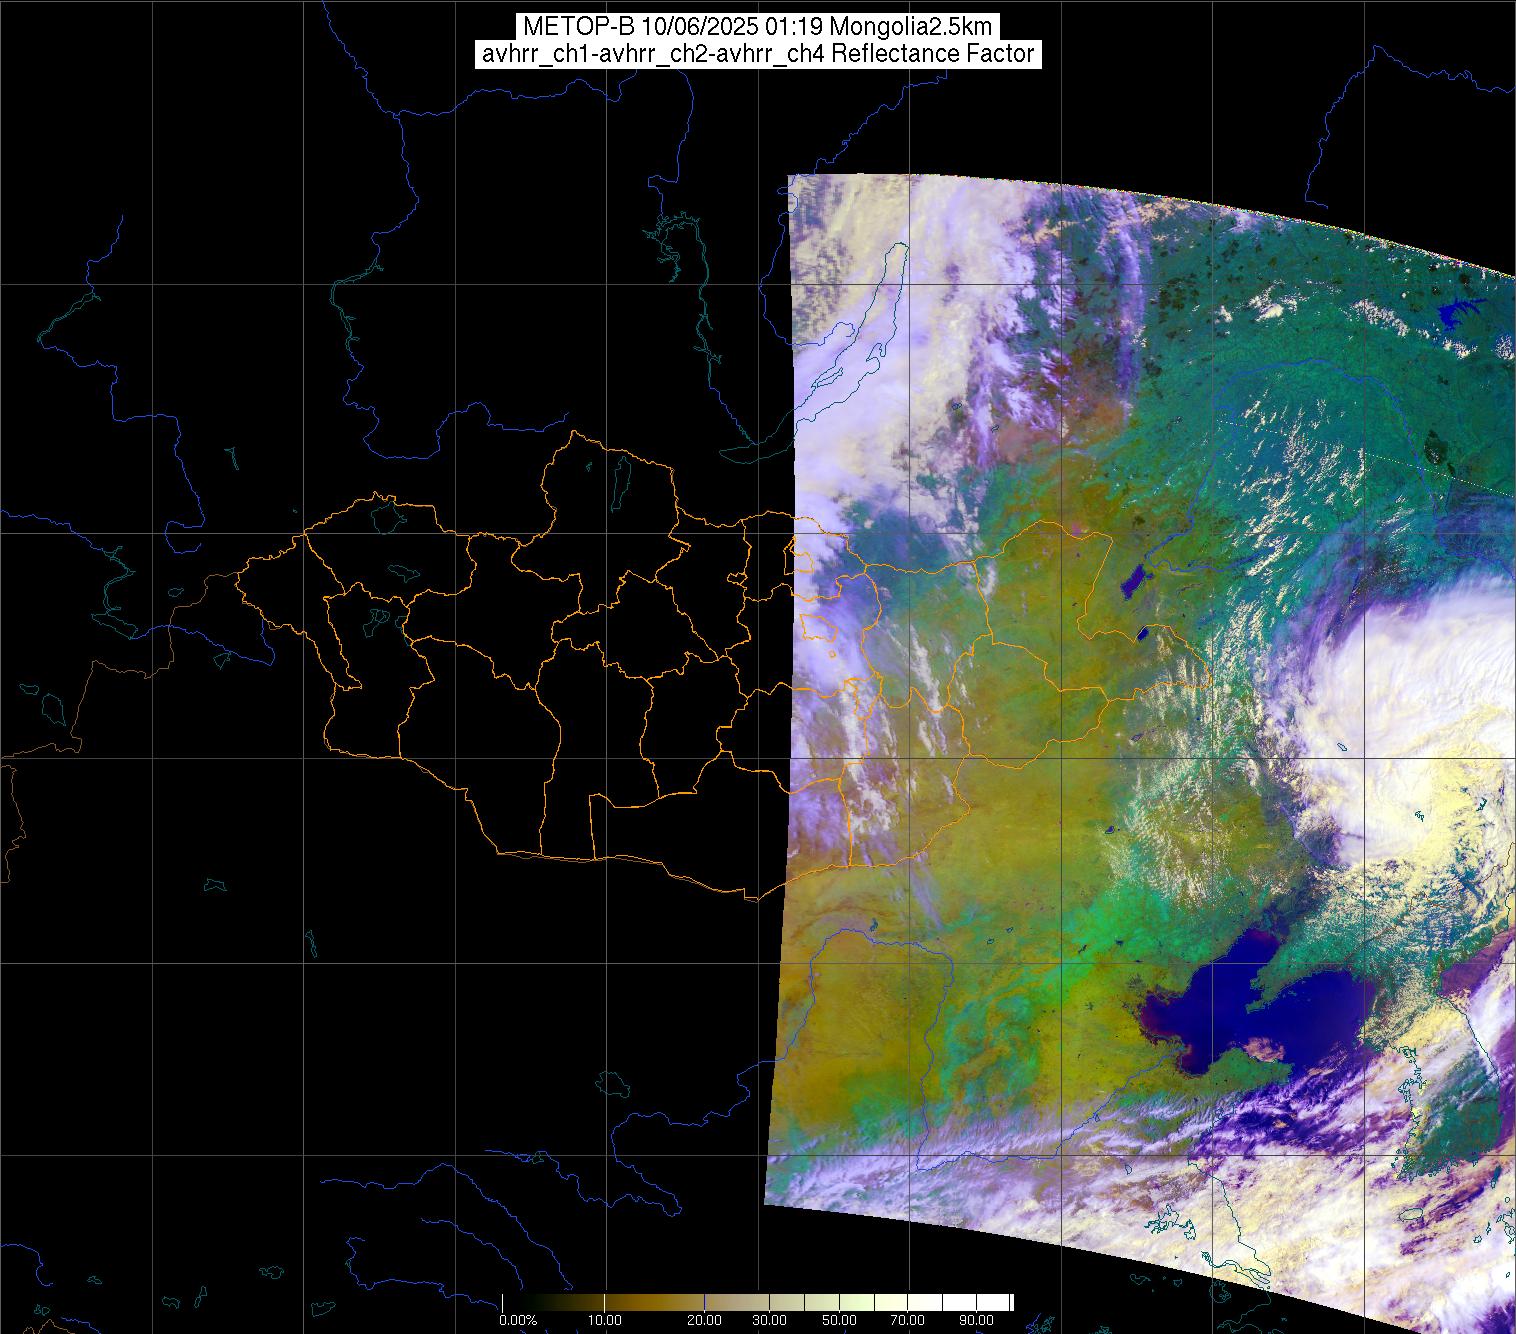Click the '0.00%' colorbar label
Viewport: 1516px width, 1334px height.
518,1320
